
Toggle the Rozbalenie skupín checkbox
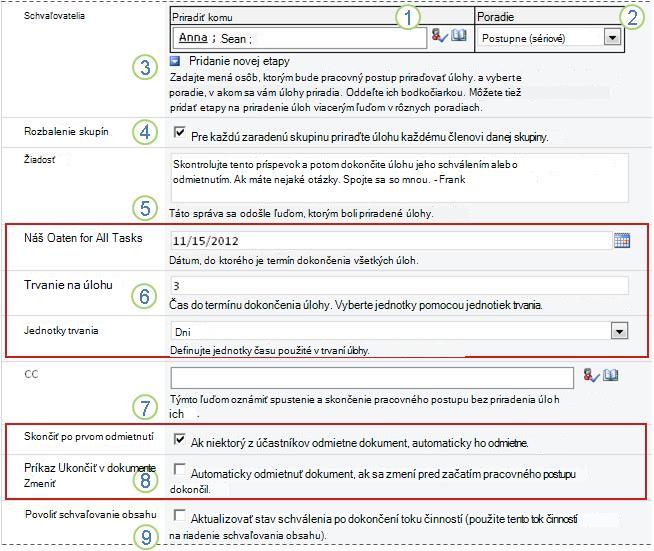coord(179,133)
